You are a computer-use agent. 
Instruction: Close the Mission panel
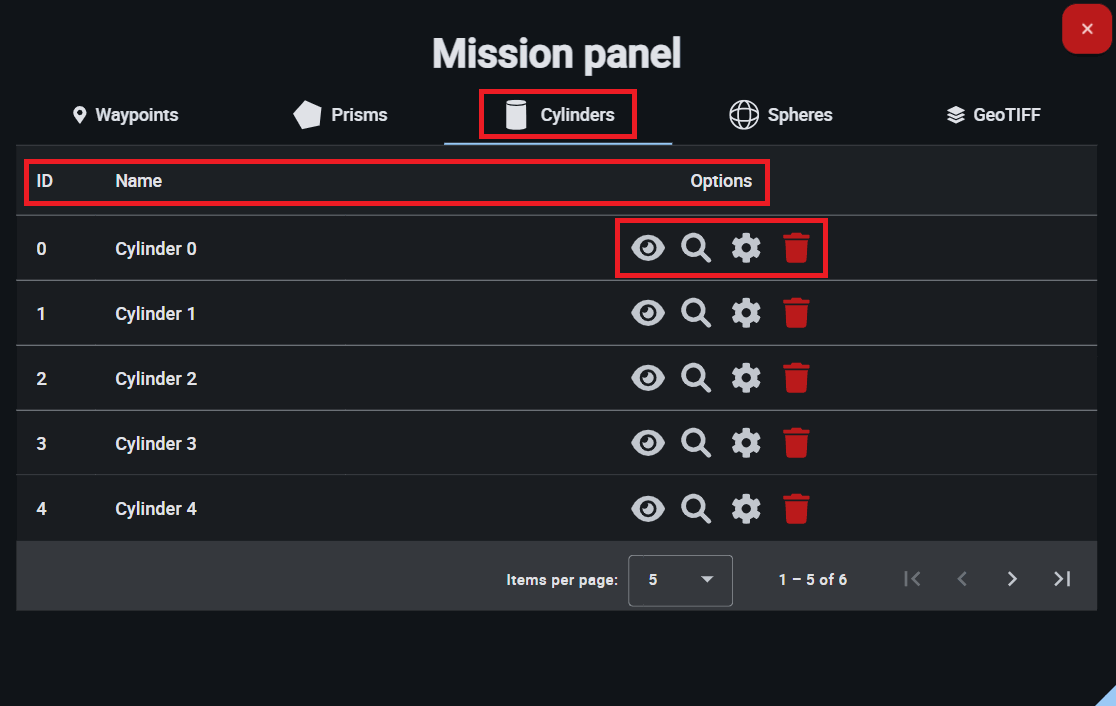pos(1087,29)
